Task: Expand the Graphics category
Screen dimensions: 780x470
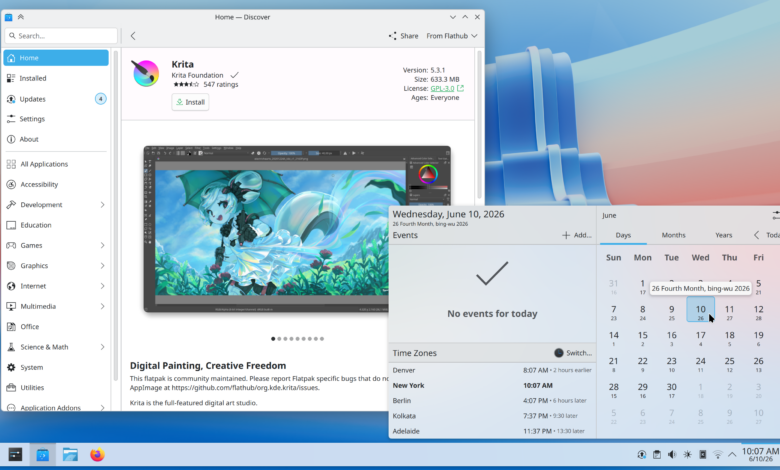Action: point(102,266)
